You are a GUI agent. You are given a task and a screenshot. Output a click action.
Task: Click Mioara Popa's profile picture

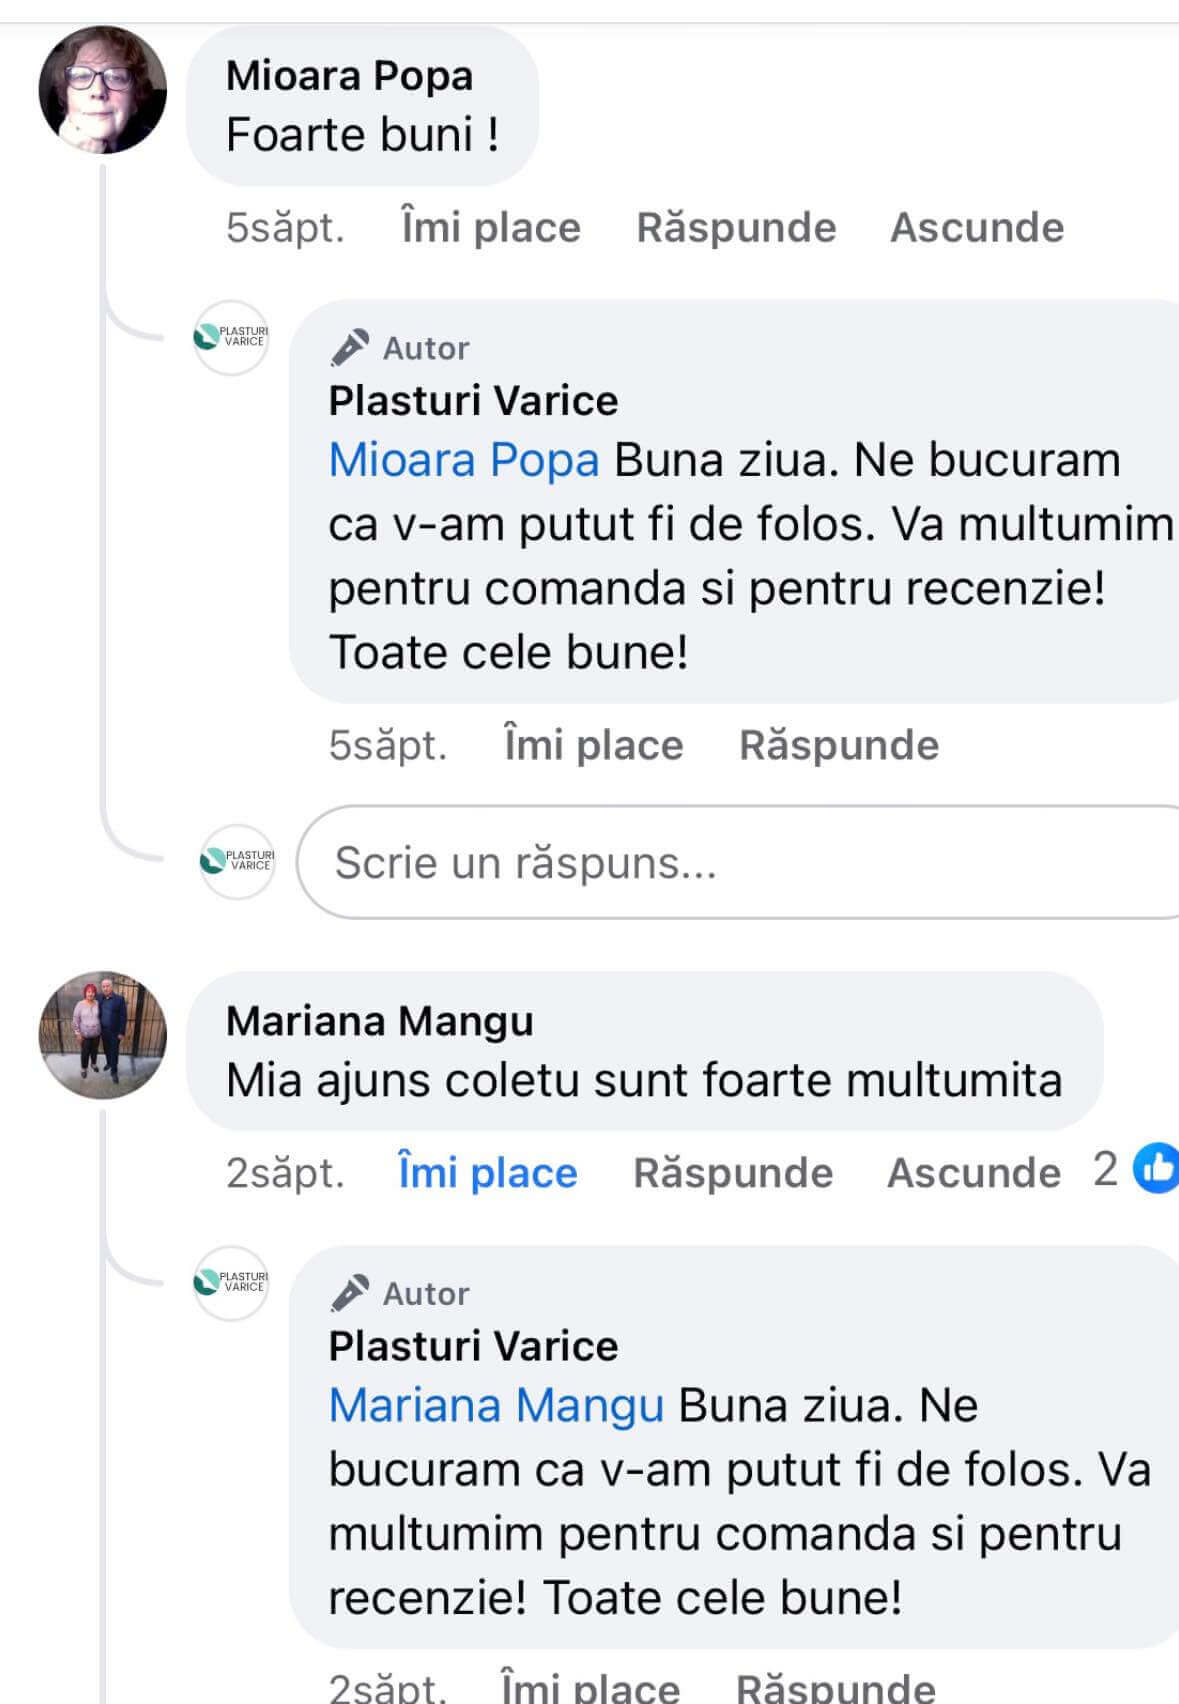click(x=102, y=90)
